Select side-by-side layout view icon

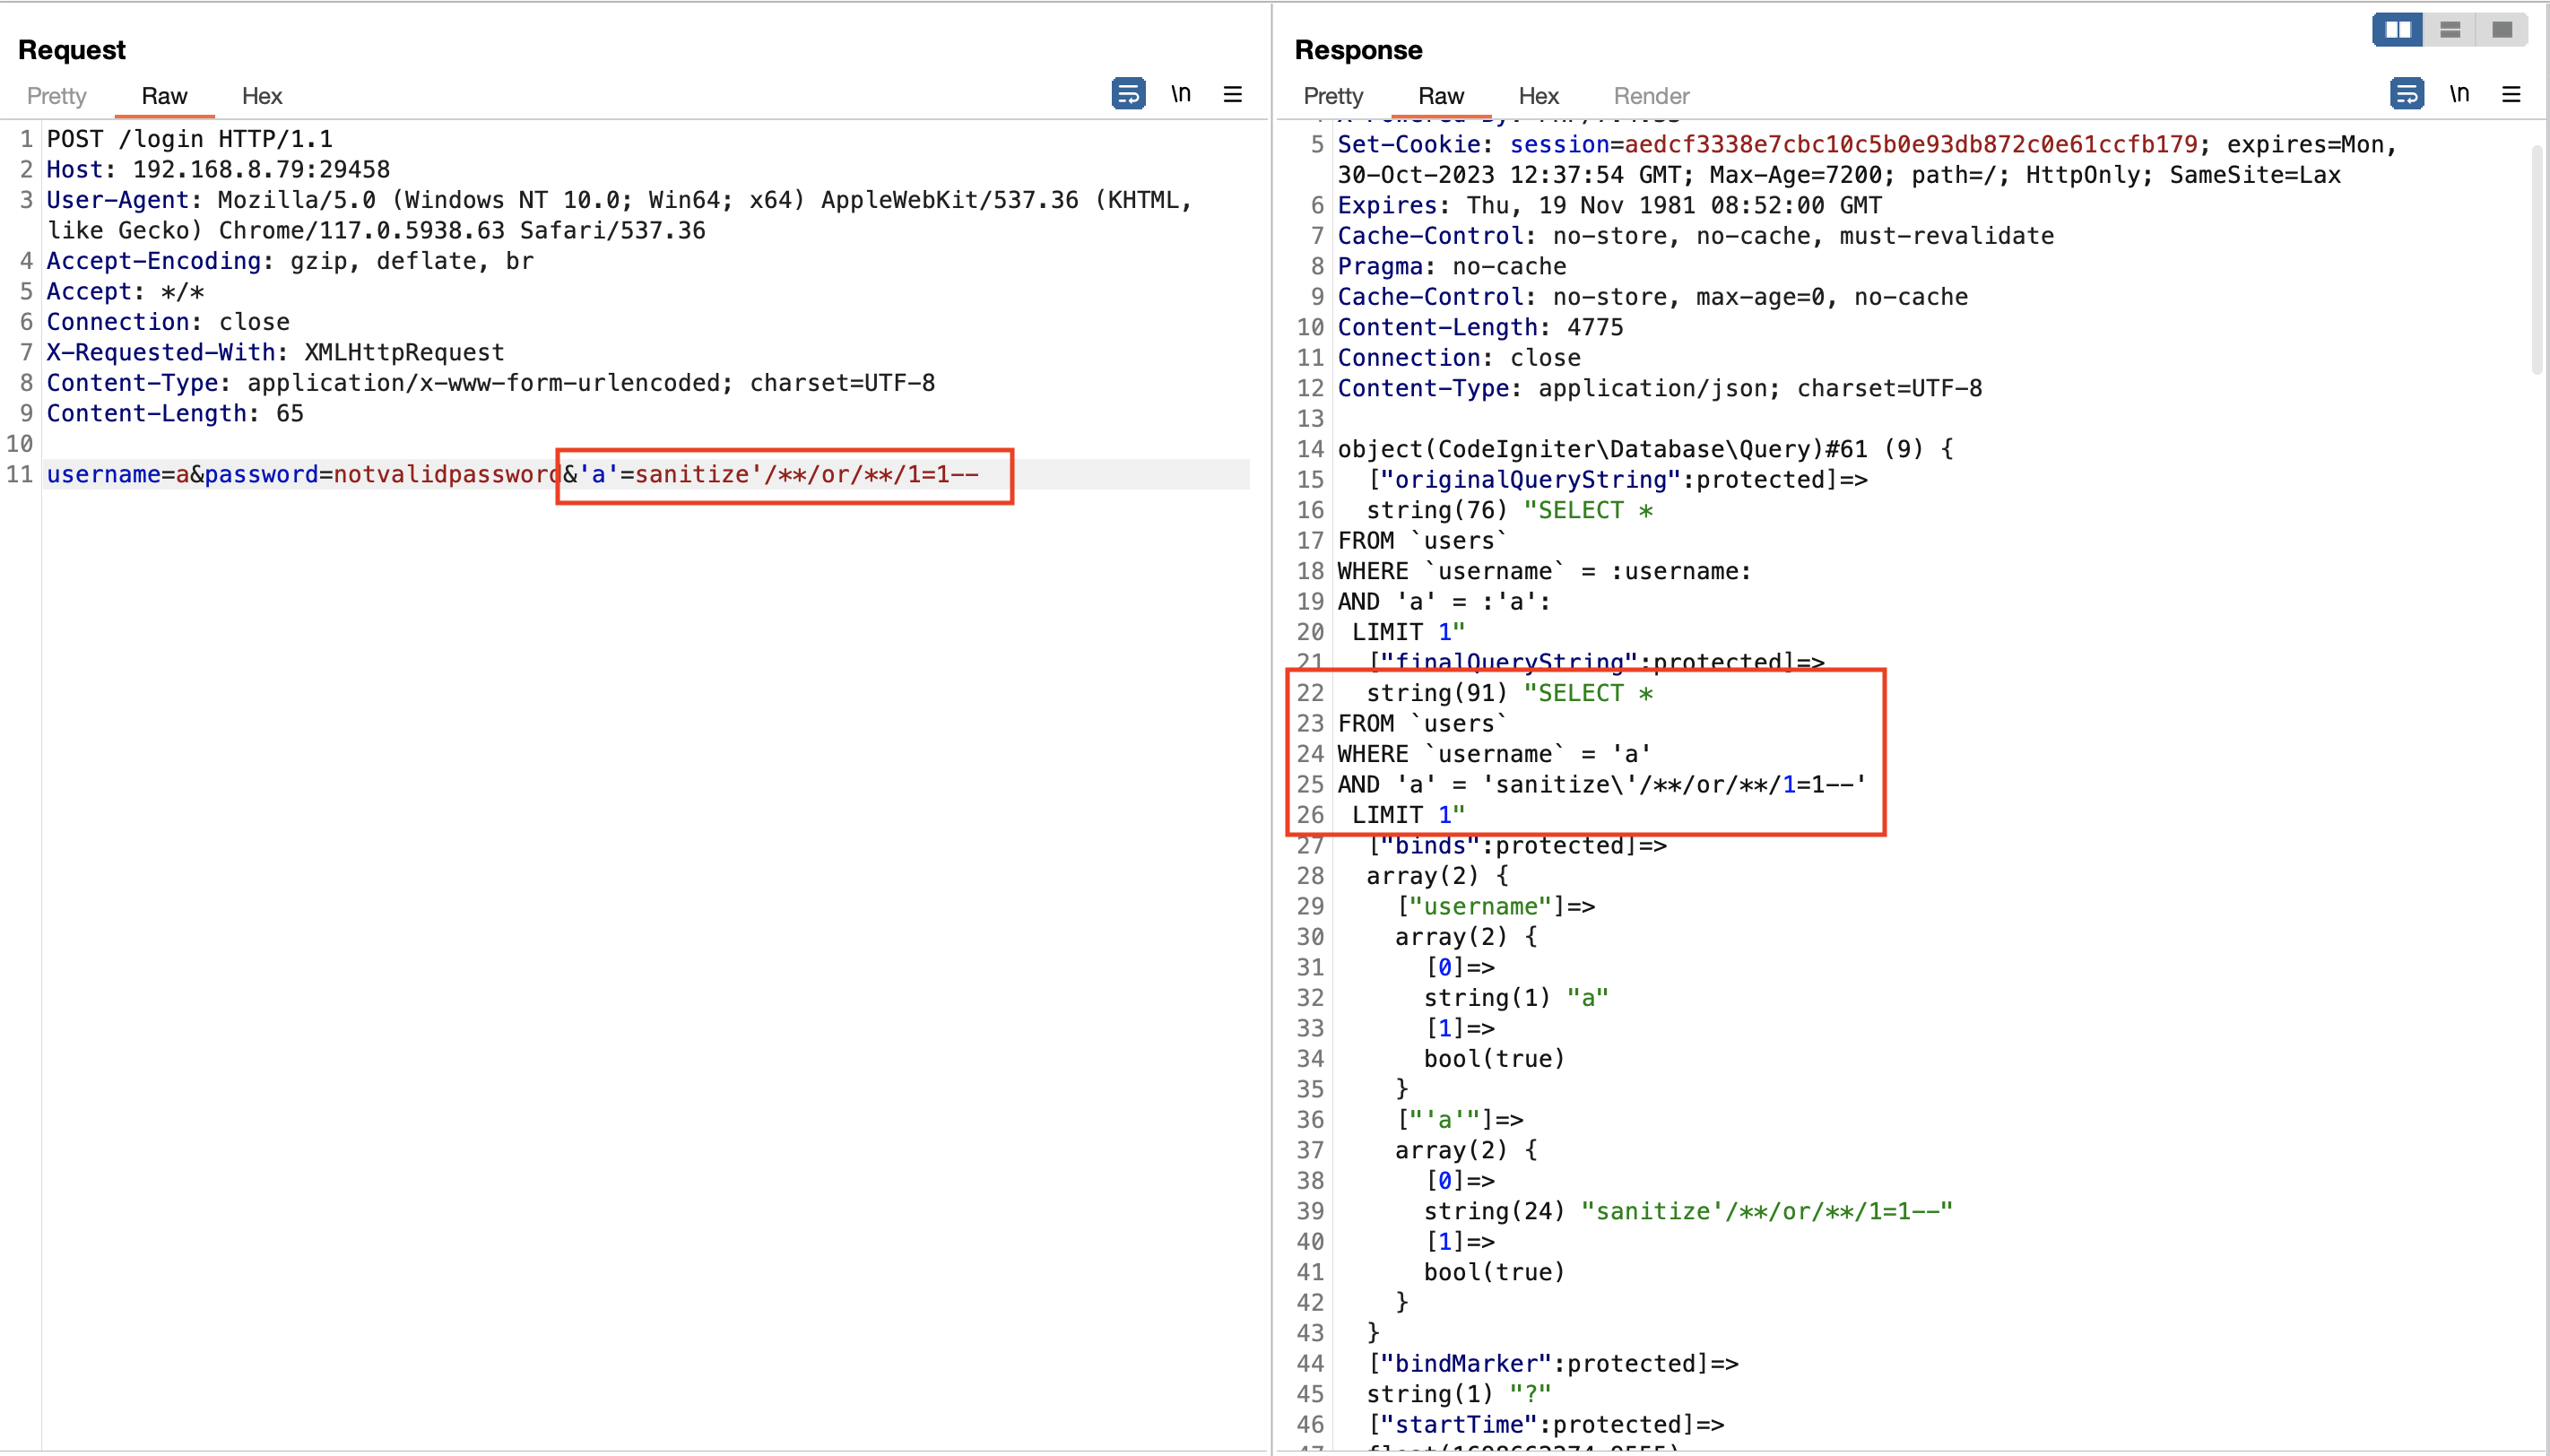click(2397, 30)
